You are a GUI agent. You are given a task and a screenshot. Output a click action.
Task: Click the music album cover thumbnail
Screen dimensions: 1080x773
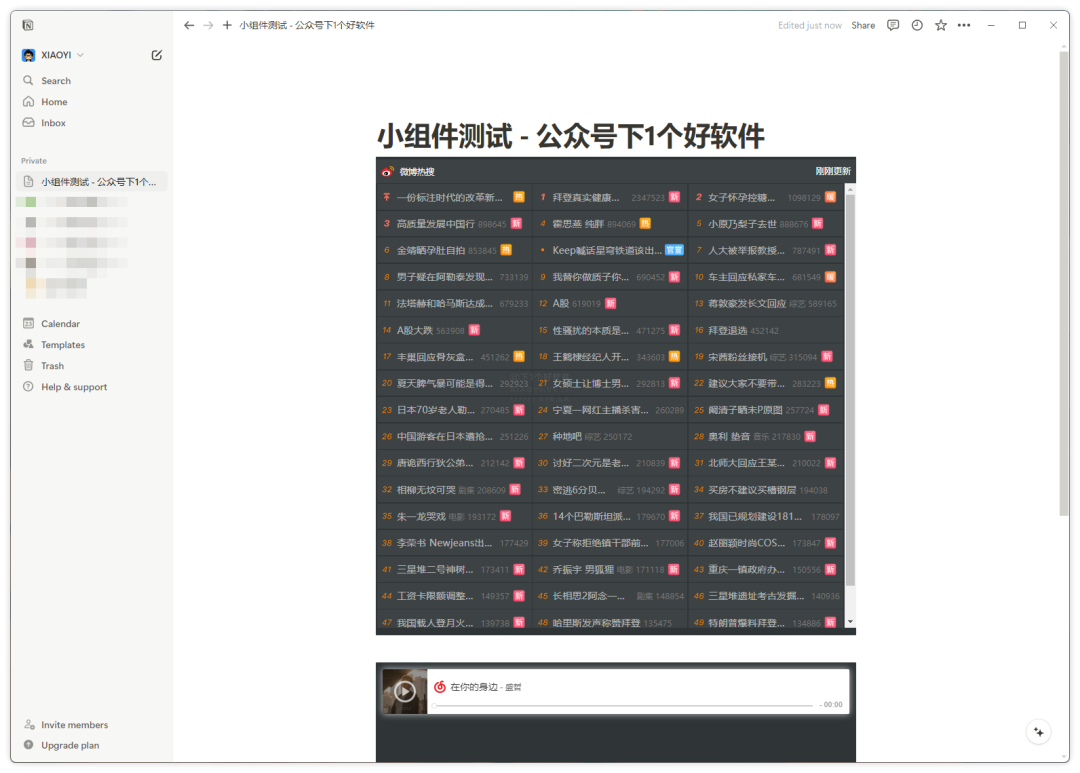tap(404, 691)
